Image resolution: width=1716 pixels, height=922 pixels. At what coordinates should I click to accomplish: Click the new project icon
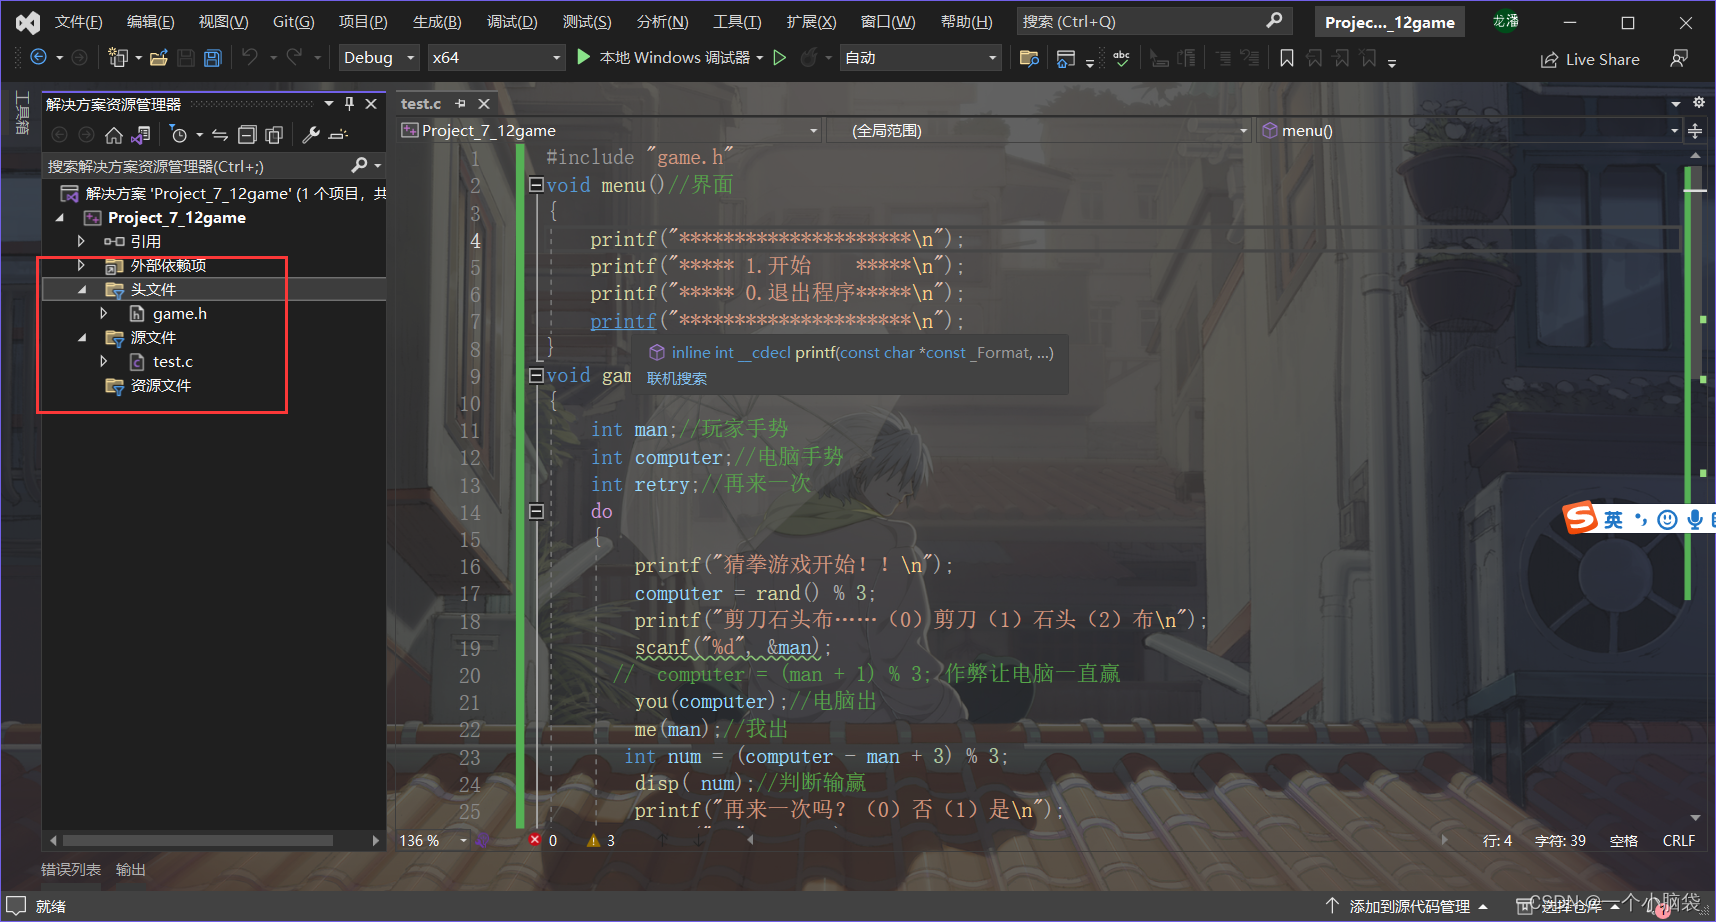click(x=118, y=58)
